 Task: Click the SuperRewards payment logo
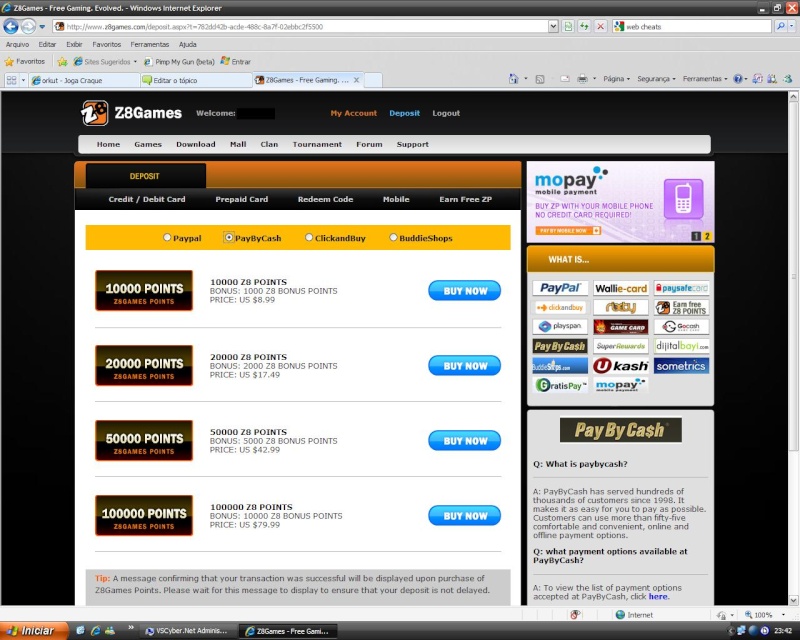click(621, 346)
